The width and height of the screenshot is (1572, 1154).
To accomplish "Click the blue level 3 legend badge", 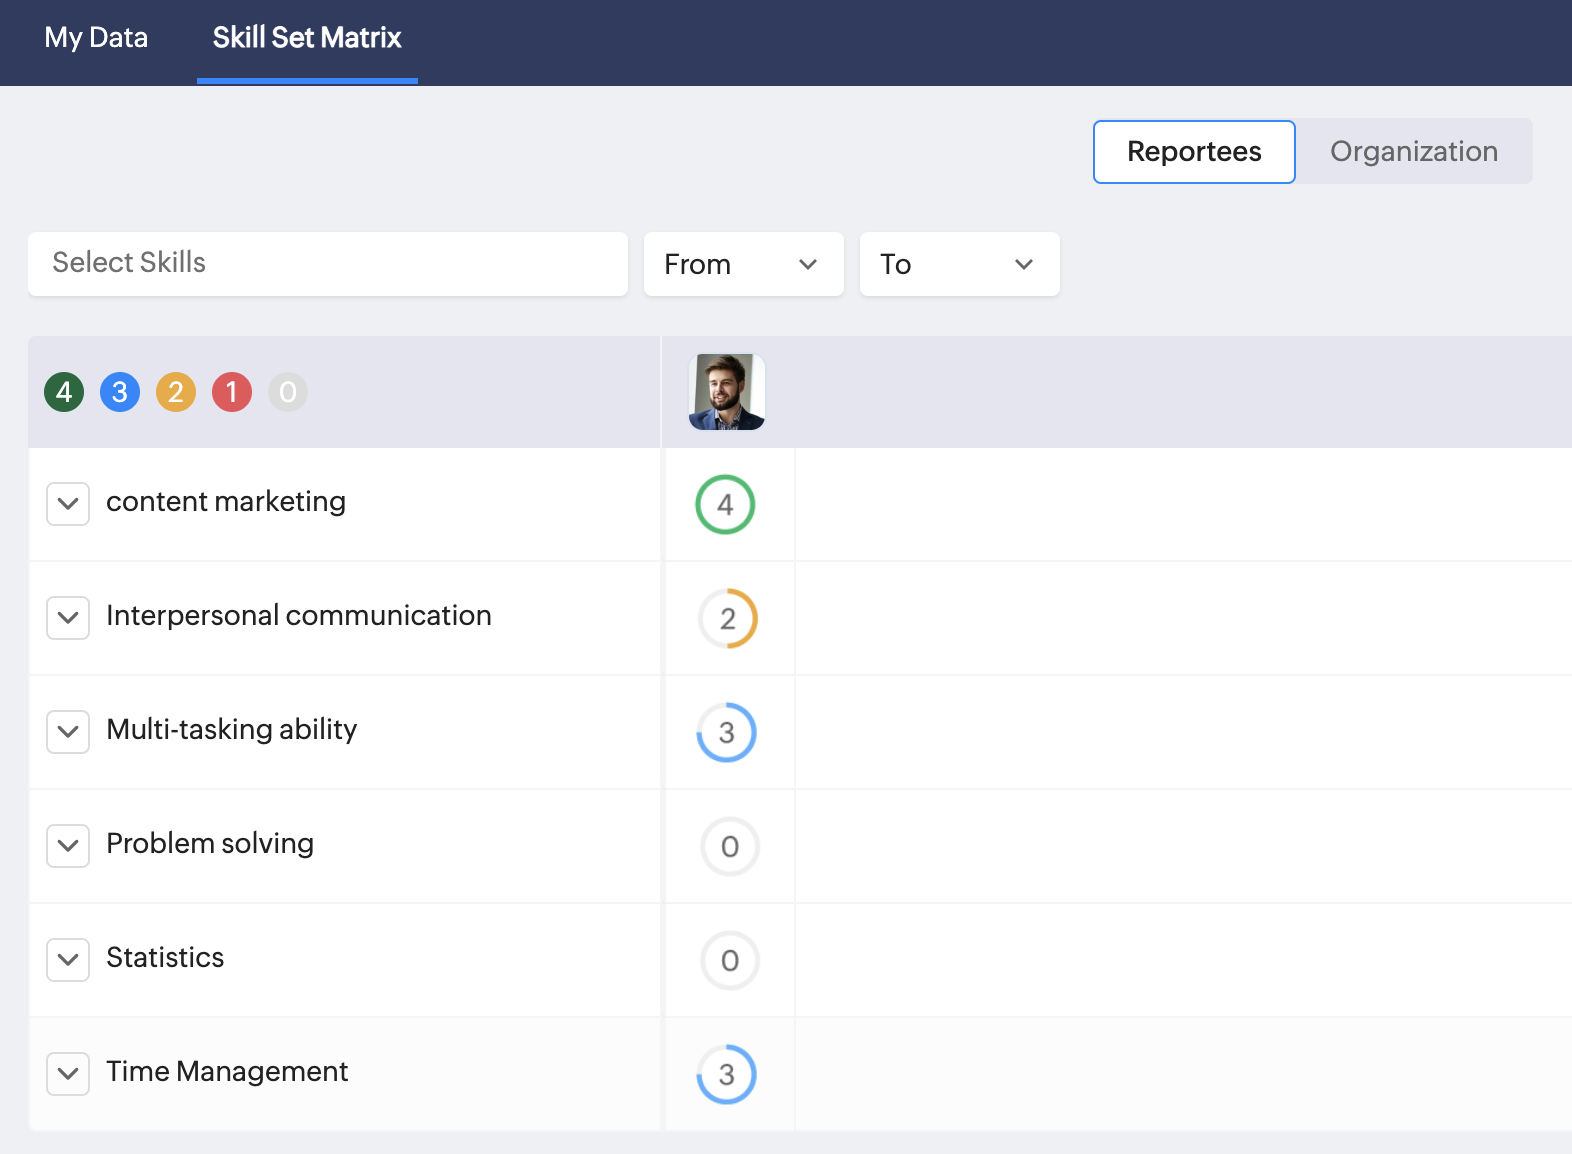I will 120,392.
